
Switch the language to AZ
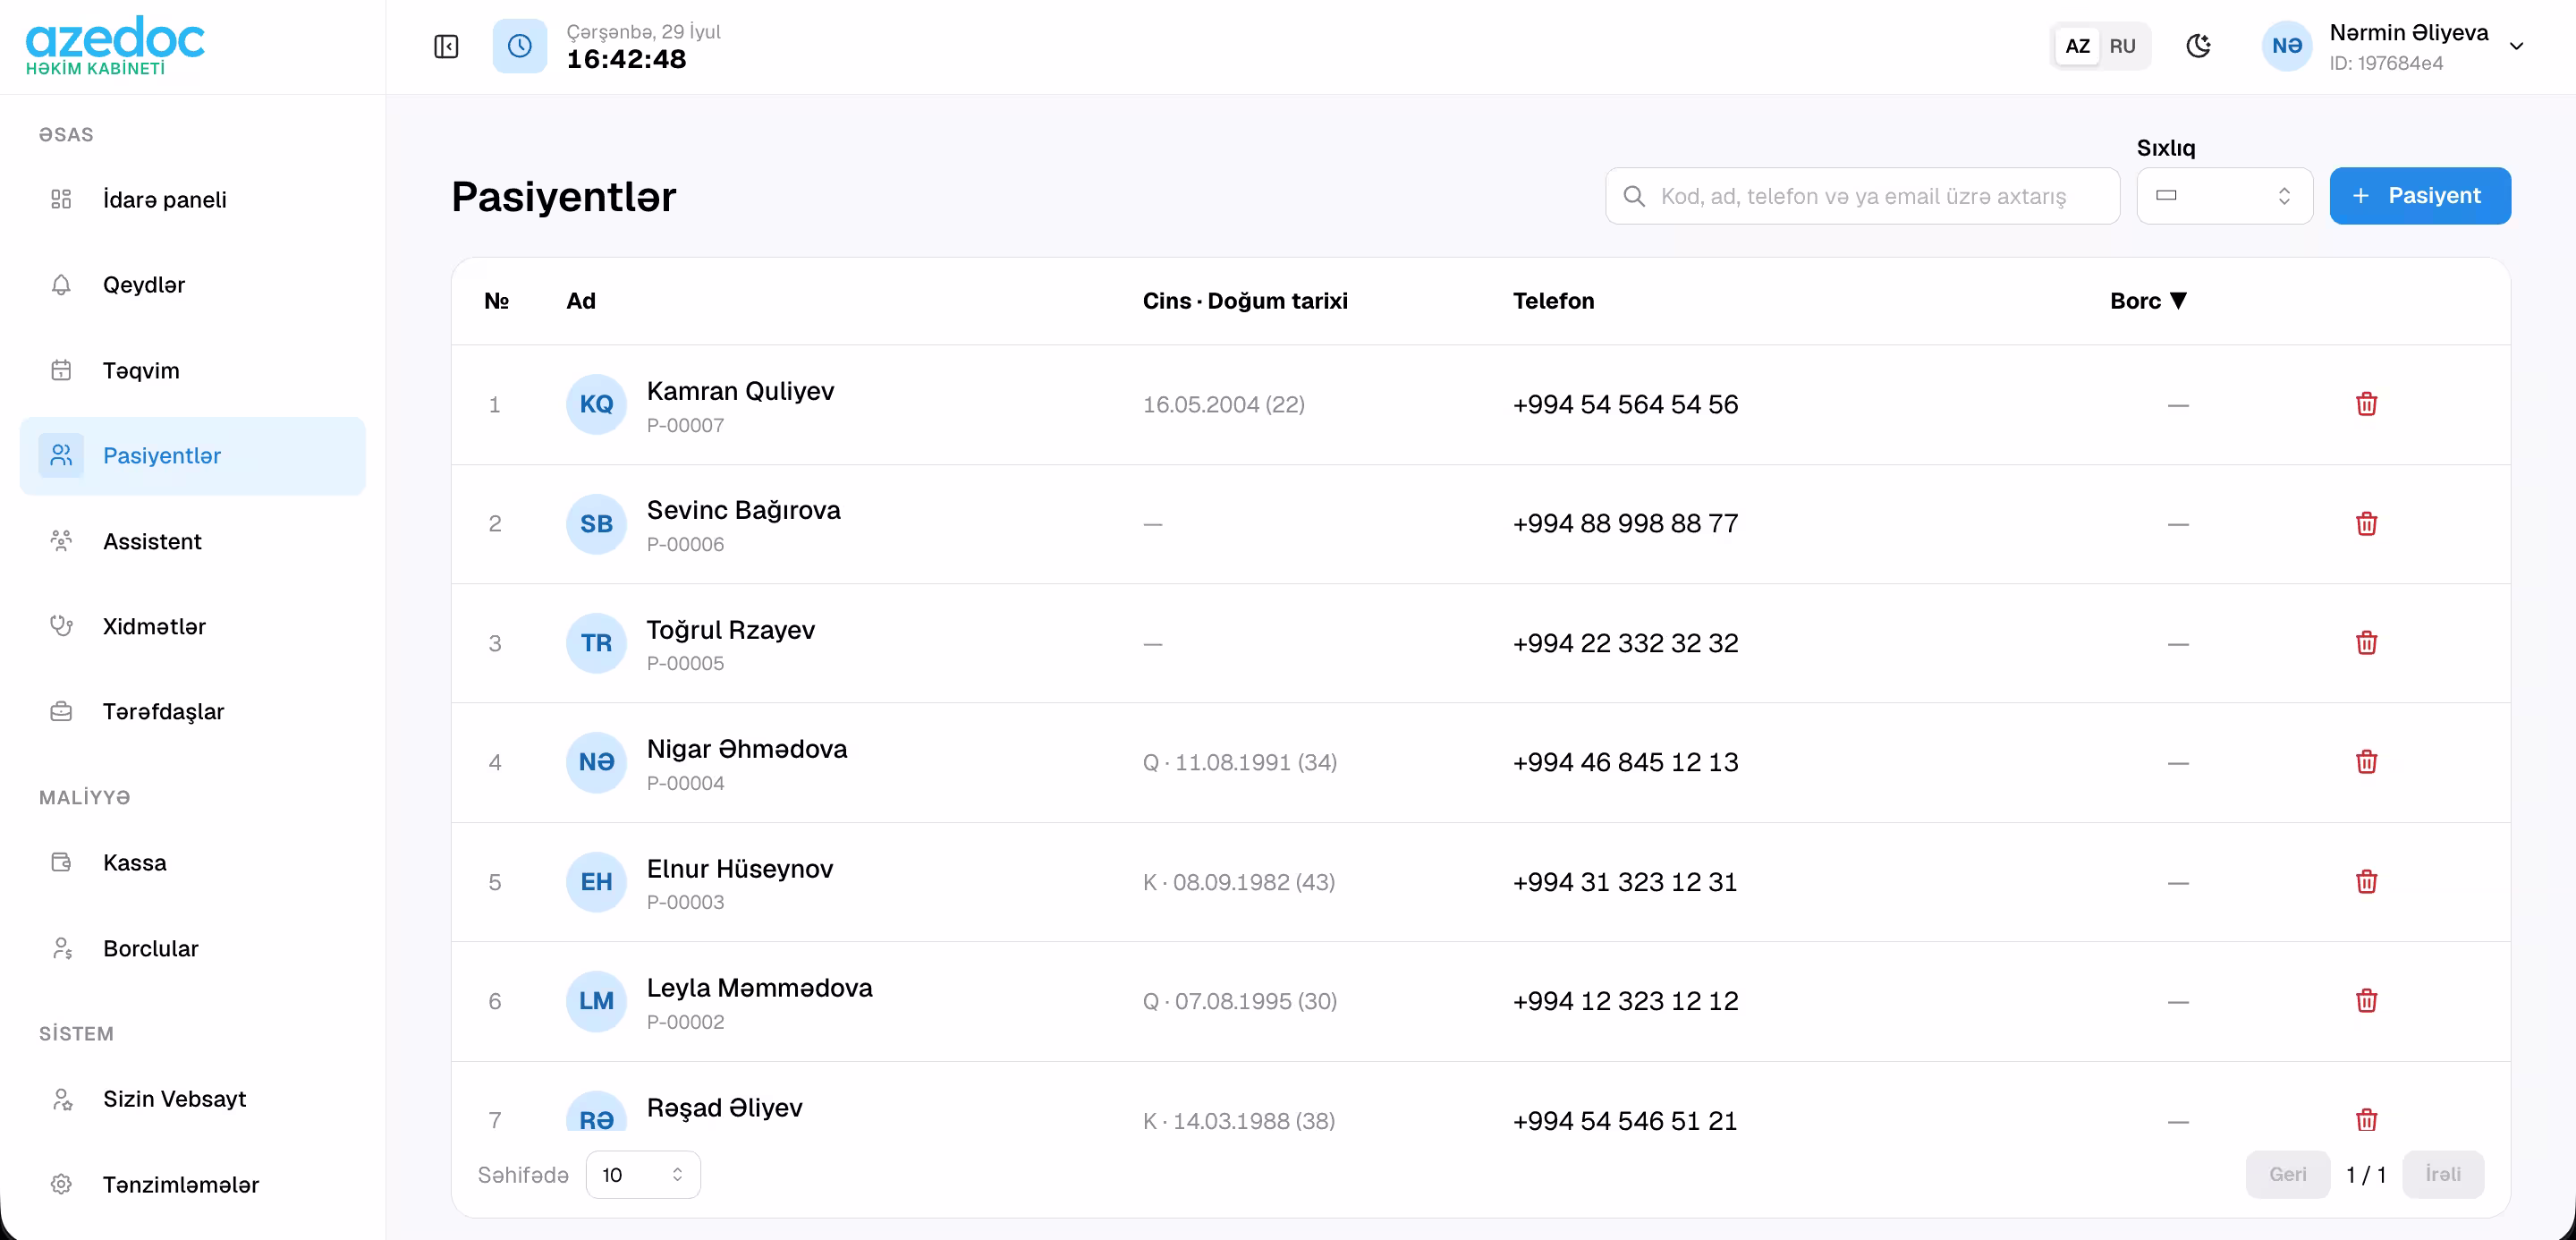(x=2077, y=46)
